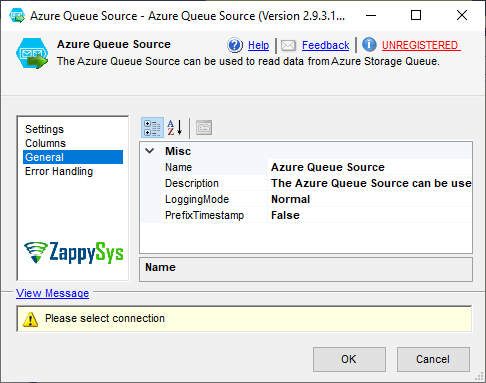The width and height of the screenshot is (486, 383).
Task: Click the title bar application icon
Action: point(17,16)
